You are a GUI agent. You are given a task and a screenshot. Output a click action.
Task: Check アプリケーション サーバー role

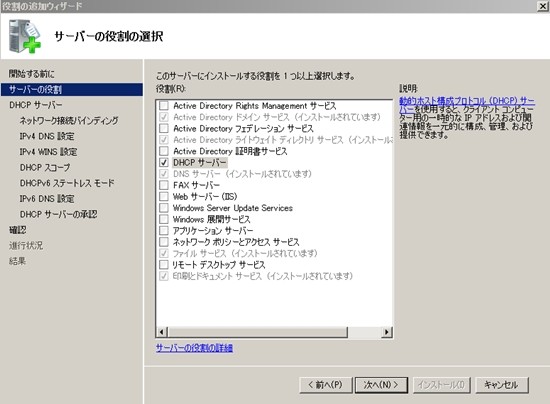click(164, 230)
